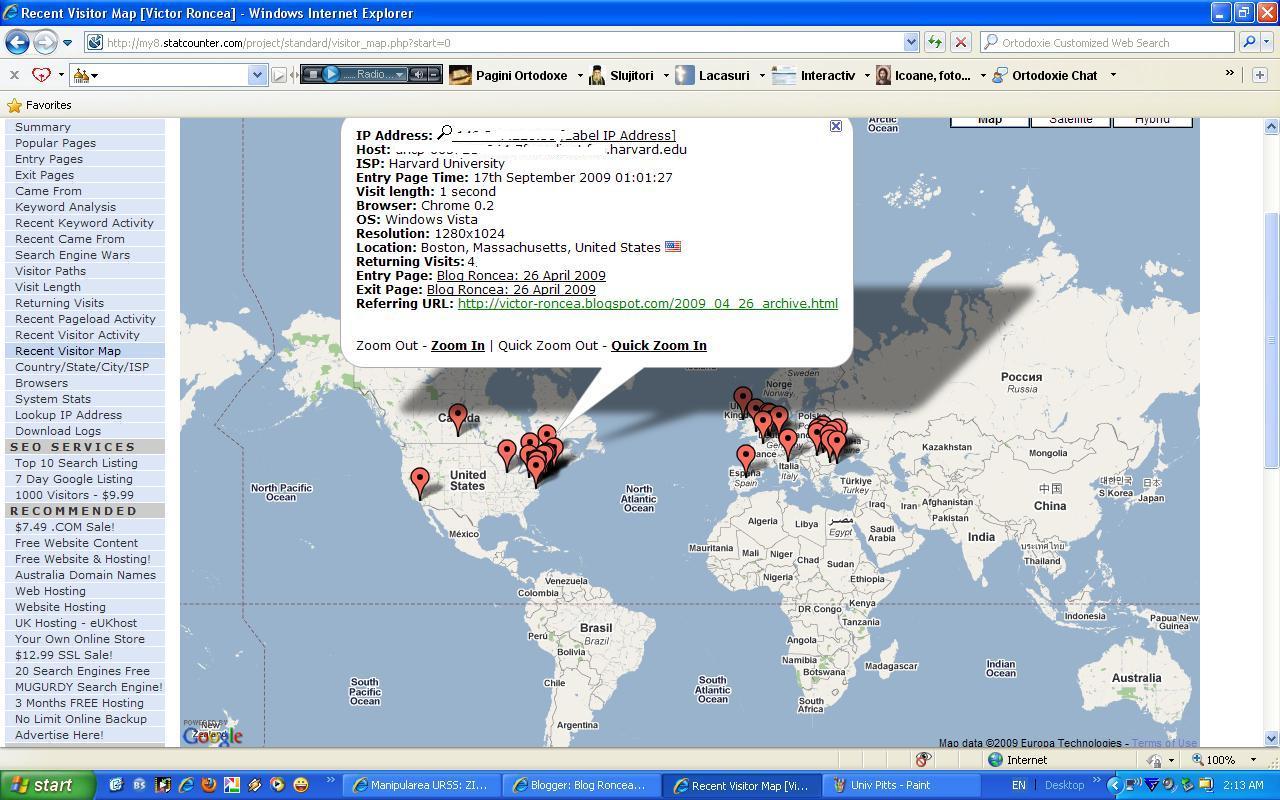Close the visitor info popup bubble
Viewport: 1280px width, 800px height.
pyautogui.click(x=836, y=126)
